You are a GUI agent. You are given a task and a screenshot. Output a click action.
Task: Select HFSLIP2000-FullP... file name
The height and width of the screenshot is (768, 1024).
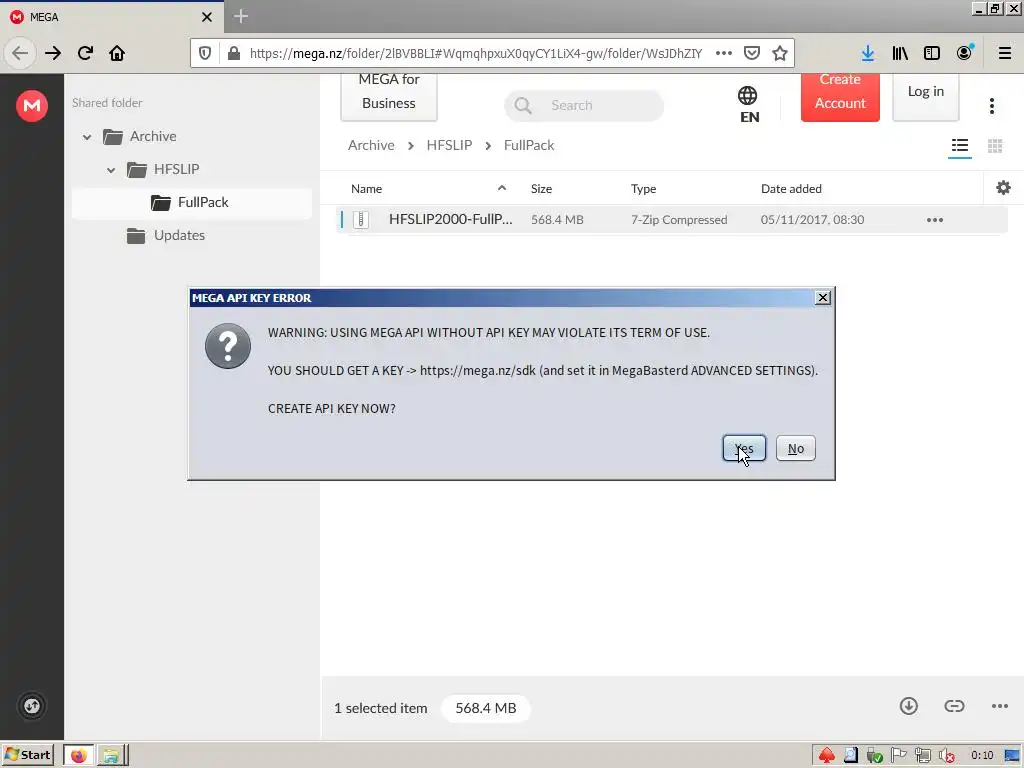pos(451,219)
